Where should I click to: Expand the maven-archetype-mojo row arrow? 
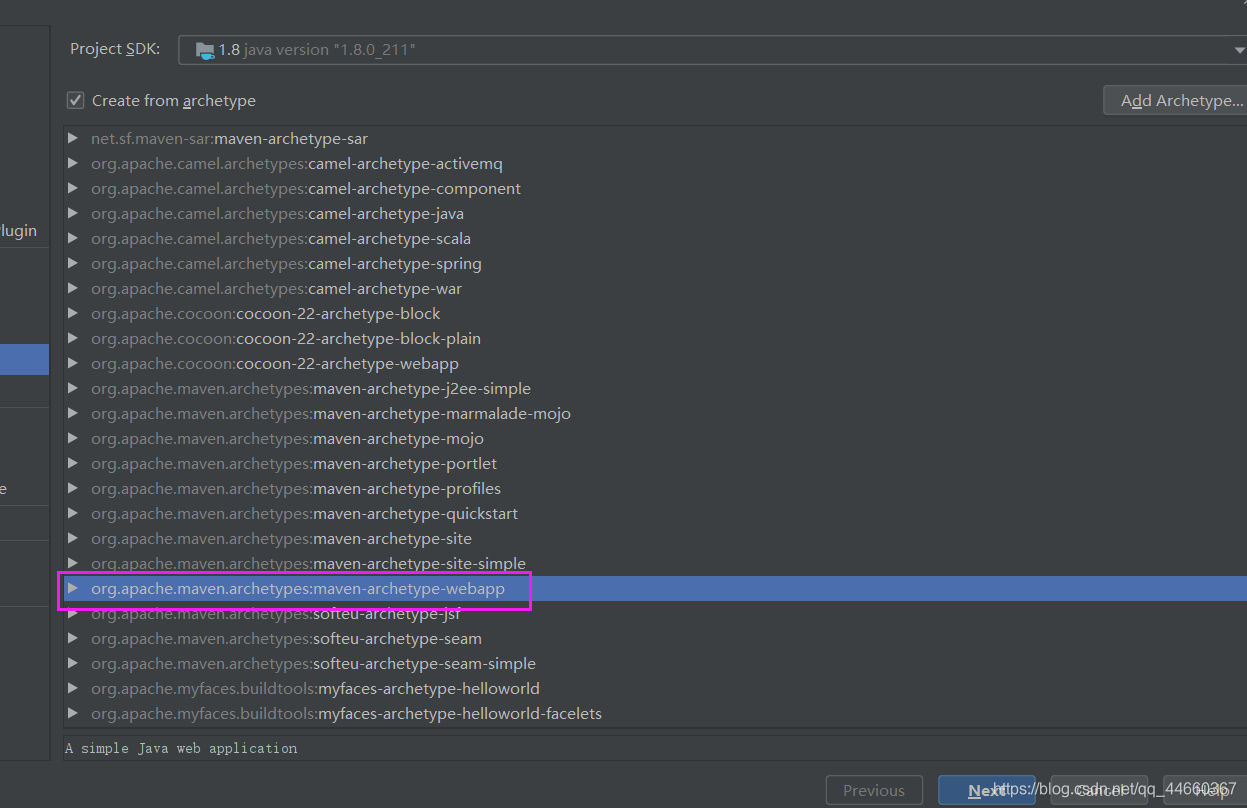(x=72, y=438)
